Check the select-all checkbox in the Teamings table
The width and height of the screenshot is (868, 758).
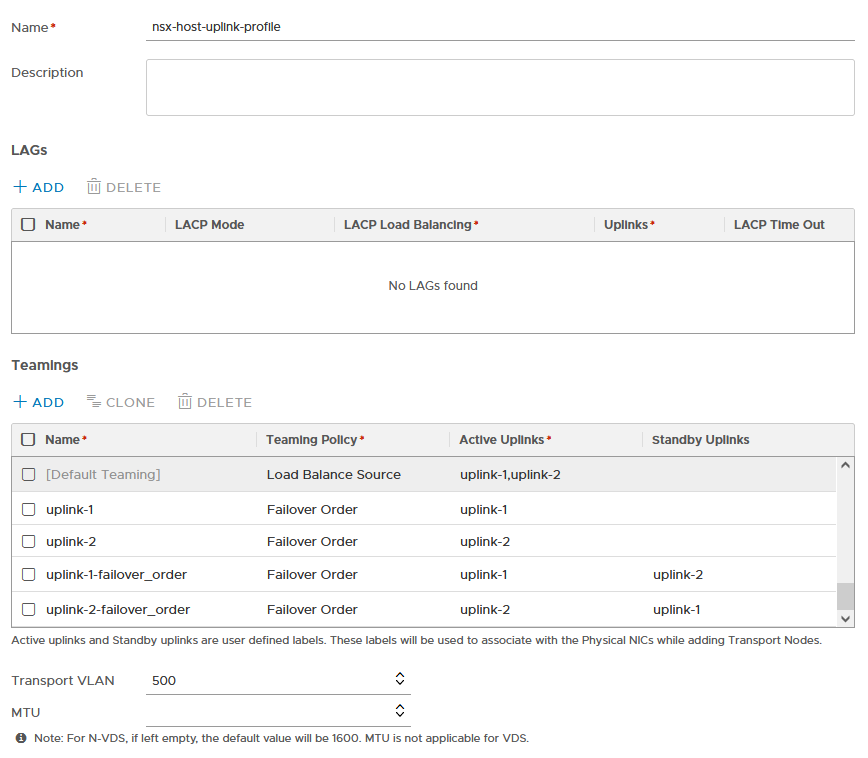click(x=28, y=439)
